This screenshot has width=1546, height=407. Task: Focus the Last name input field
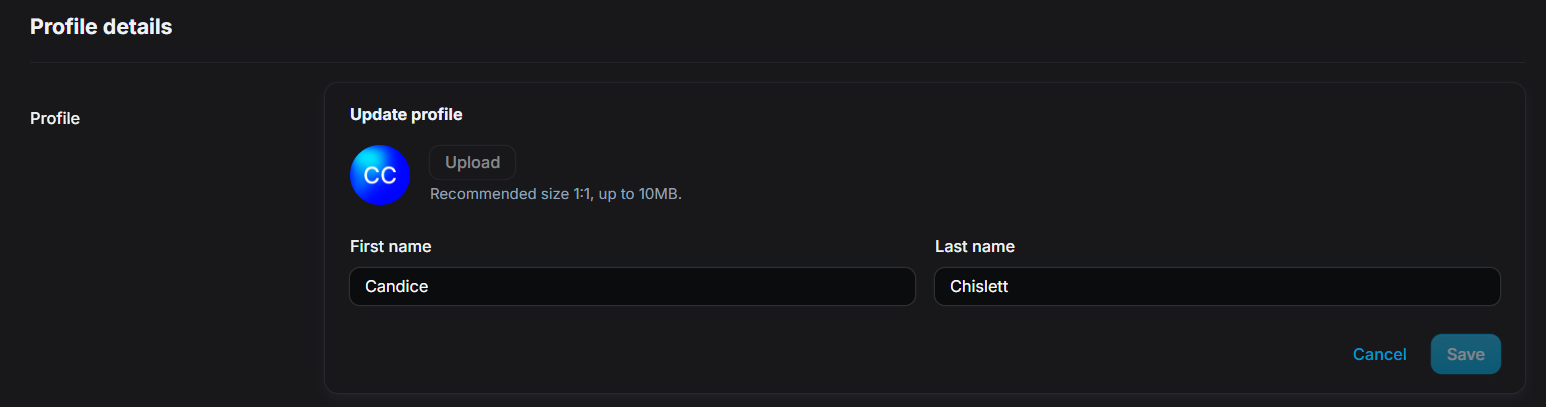1217,286
